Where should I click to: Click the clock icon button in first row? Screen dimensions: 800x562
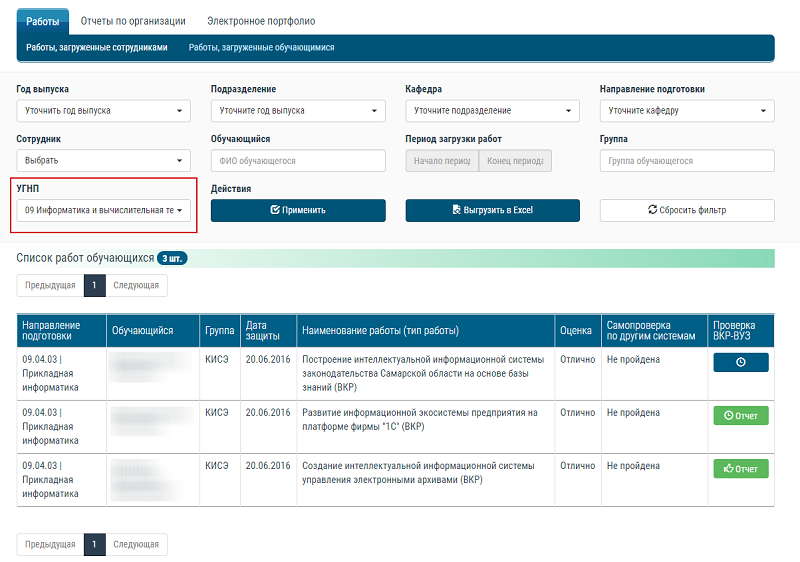tap(740, 362)
